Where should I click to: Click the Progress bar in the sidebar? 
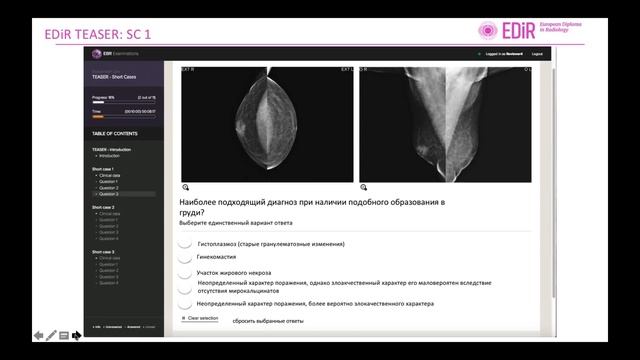tap(124, 102)
